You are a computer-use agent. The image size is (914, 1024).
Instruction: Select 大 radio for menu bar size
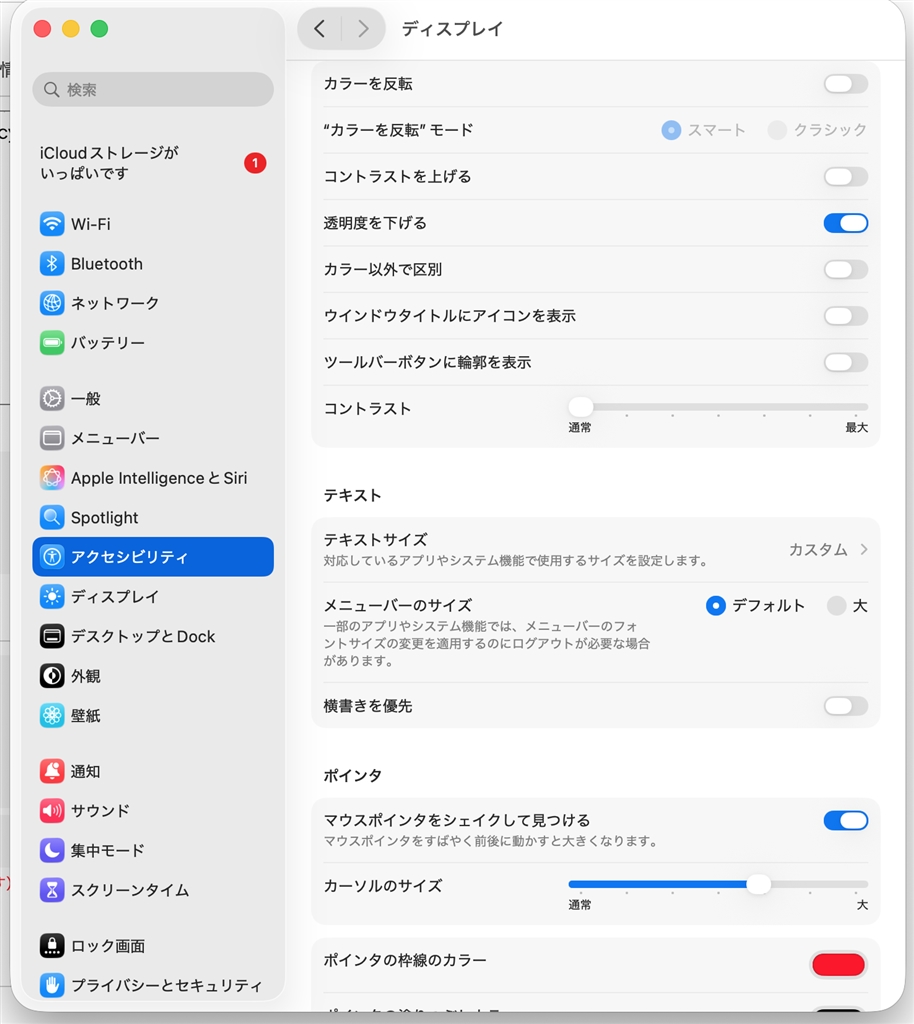(836, 606)
